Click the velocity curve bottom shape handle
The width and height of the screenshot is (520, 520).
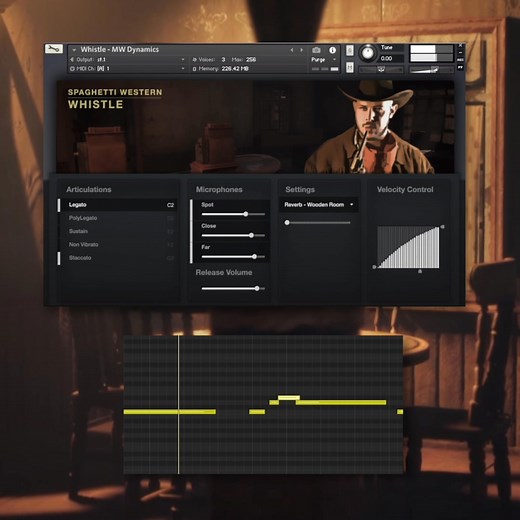(420, 272)
